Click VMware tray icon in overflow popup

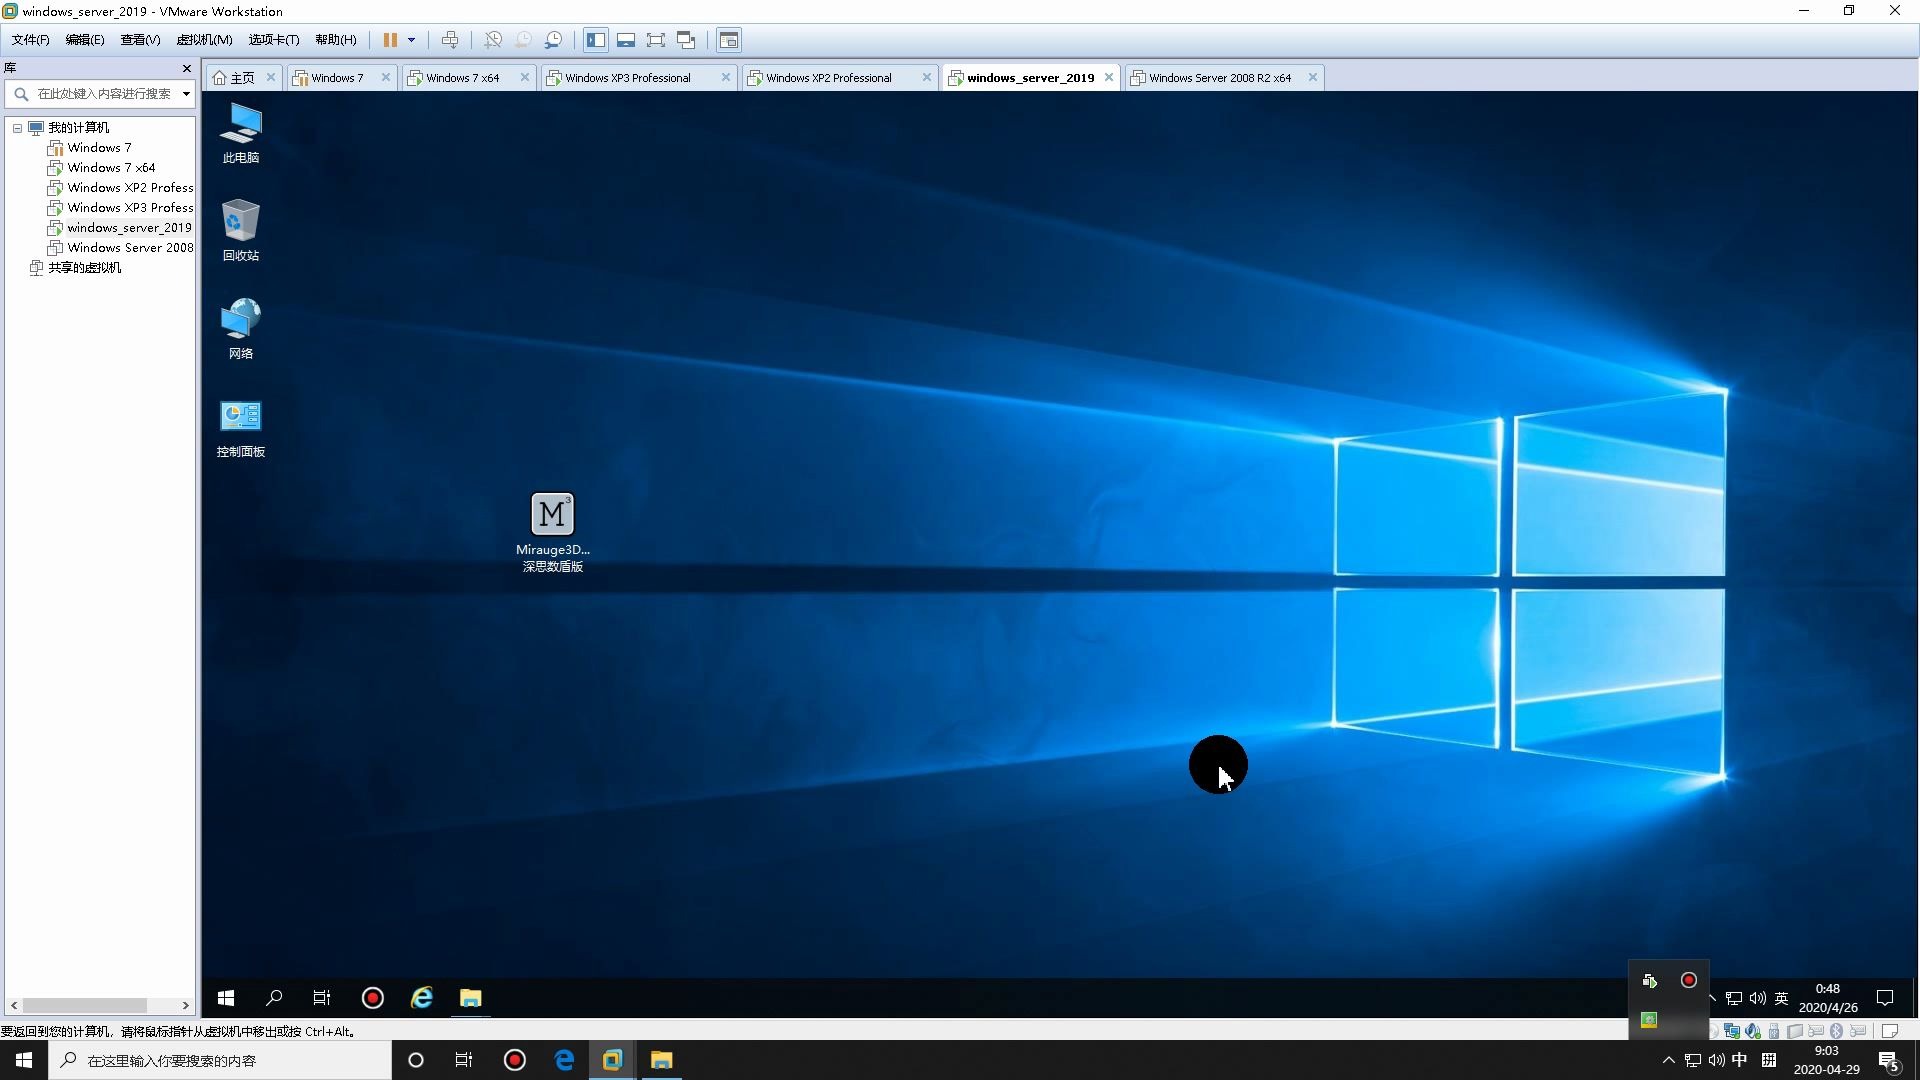(x=1649, y=981)
